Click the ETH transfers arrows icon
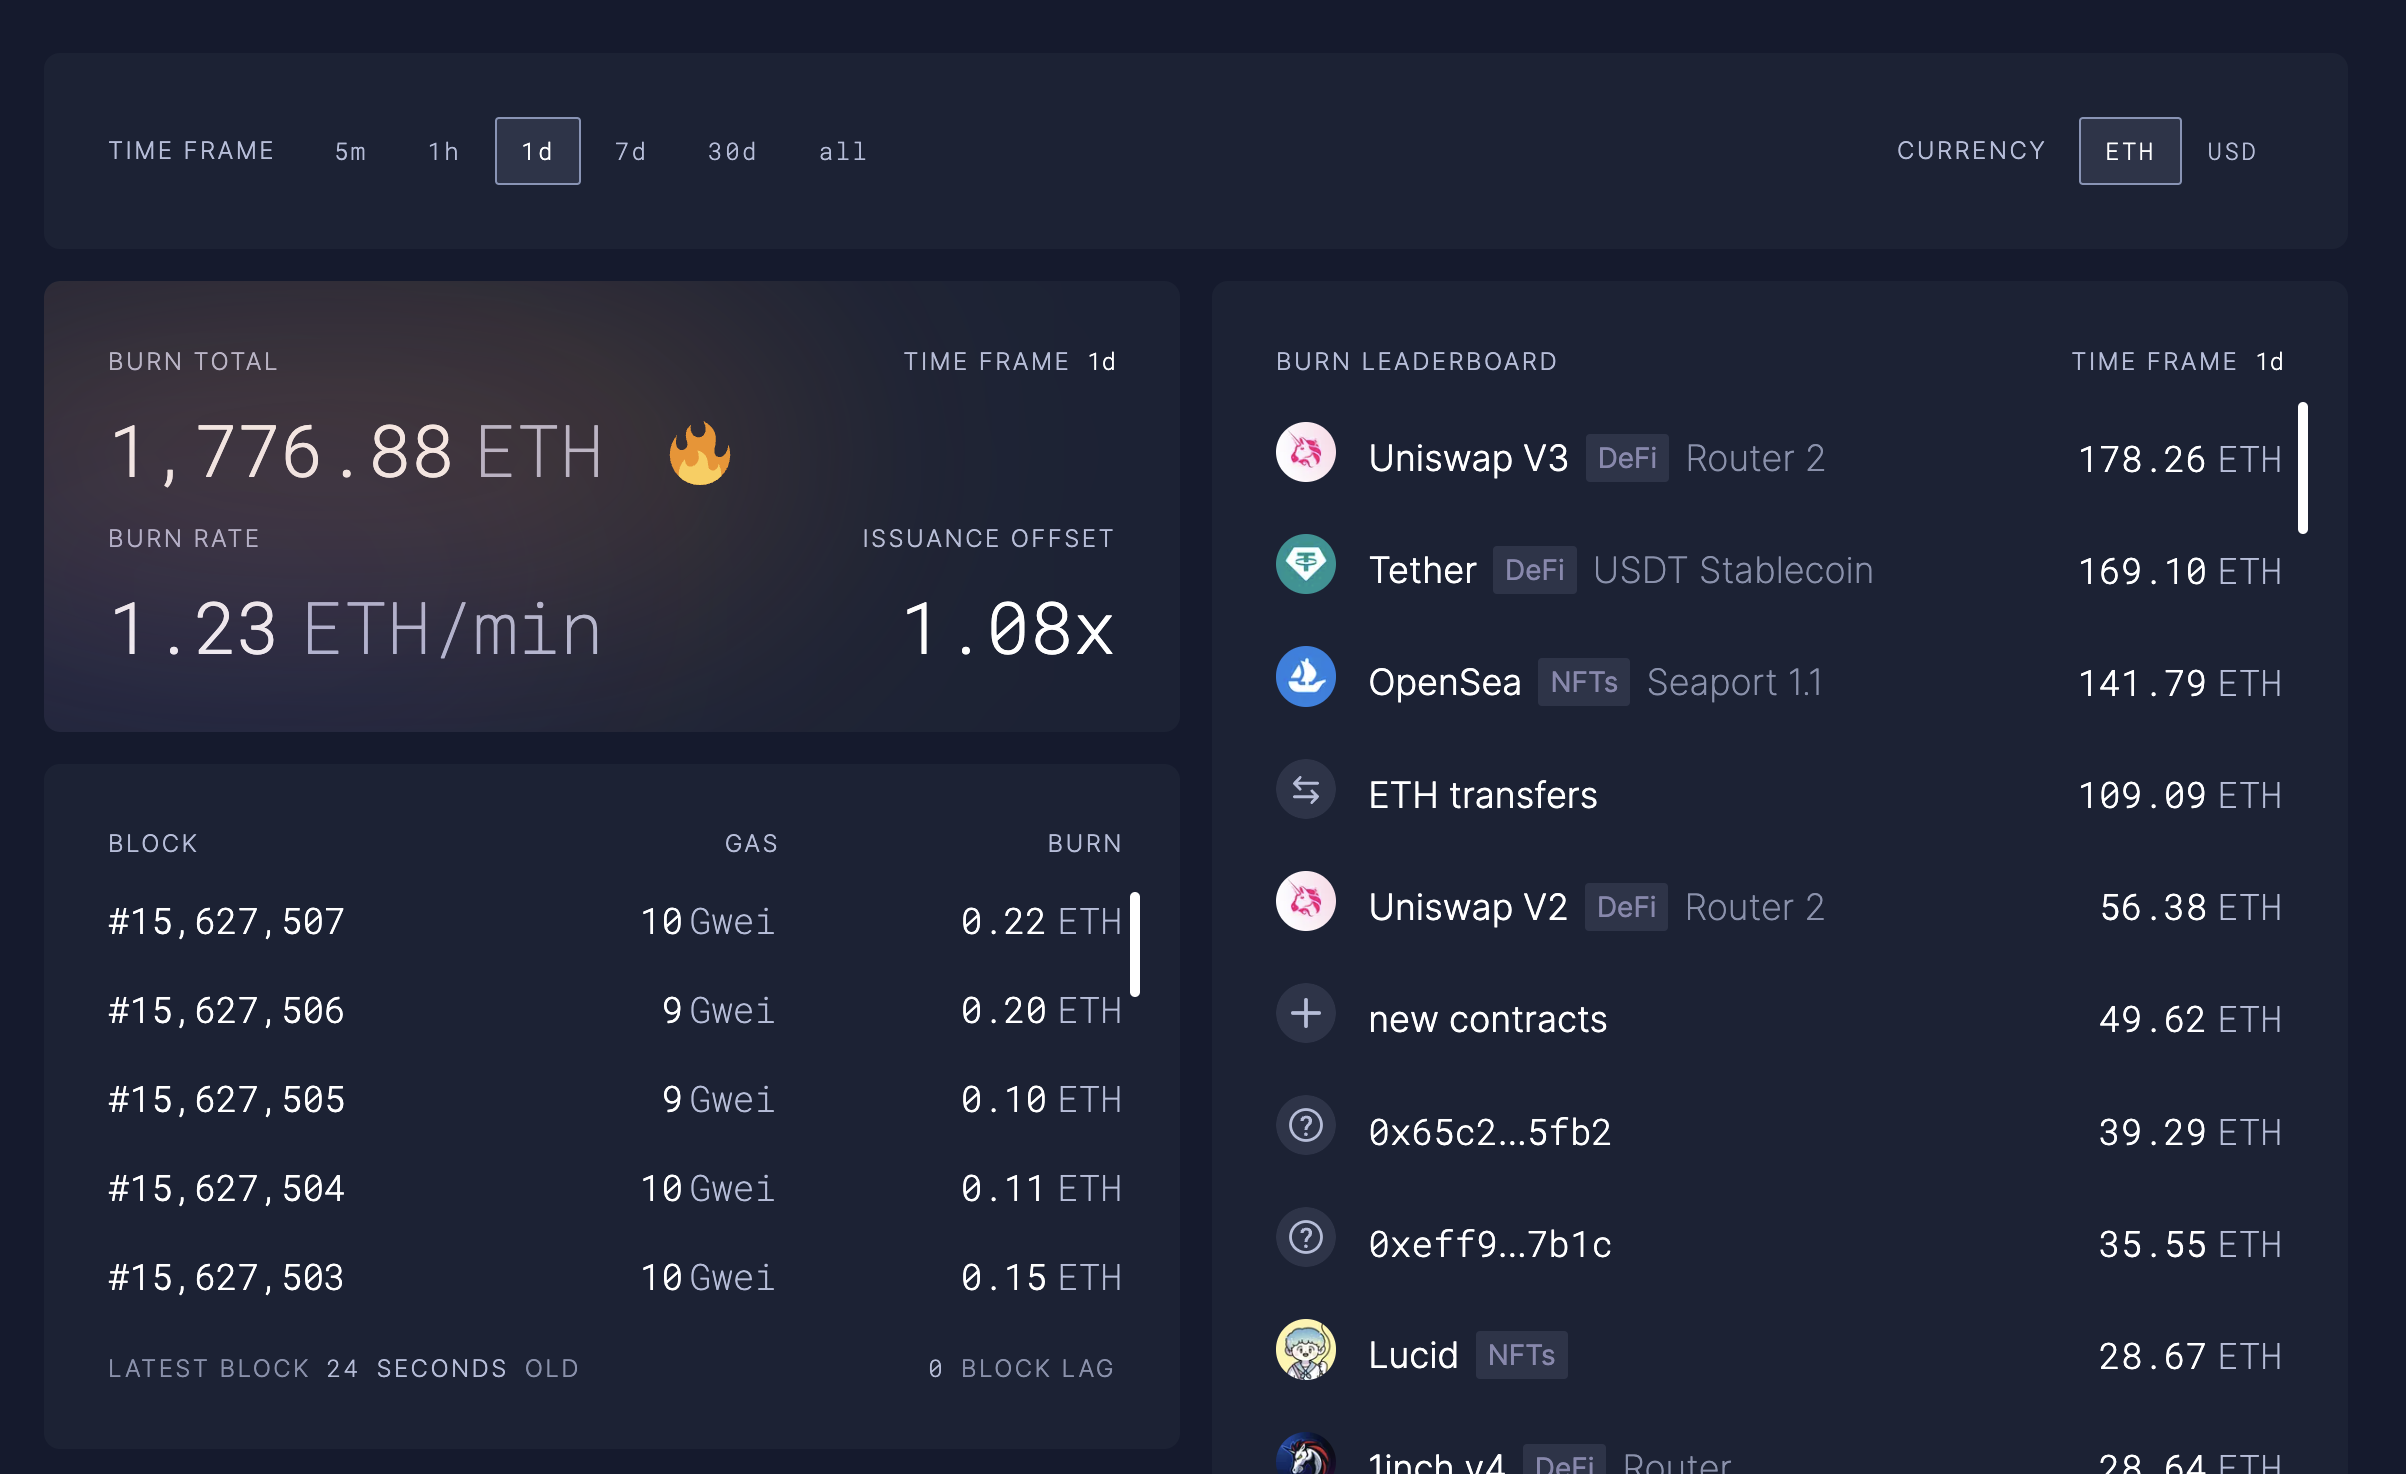Viewport: 2406px width, 1474px height. coord(1305,791)
